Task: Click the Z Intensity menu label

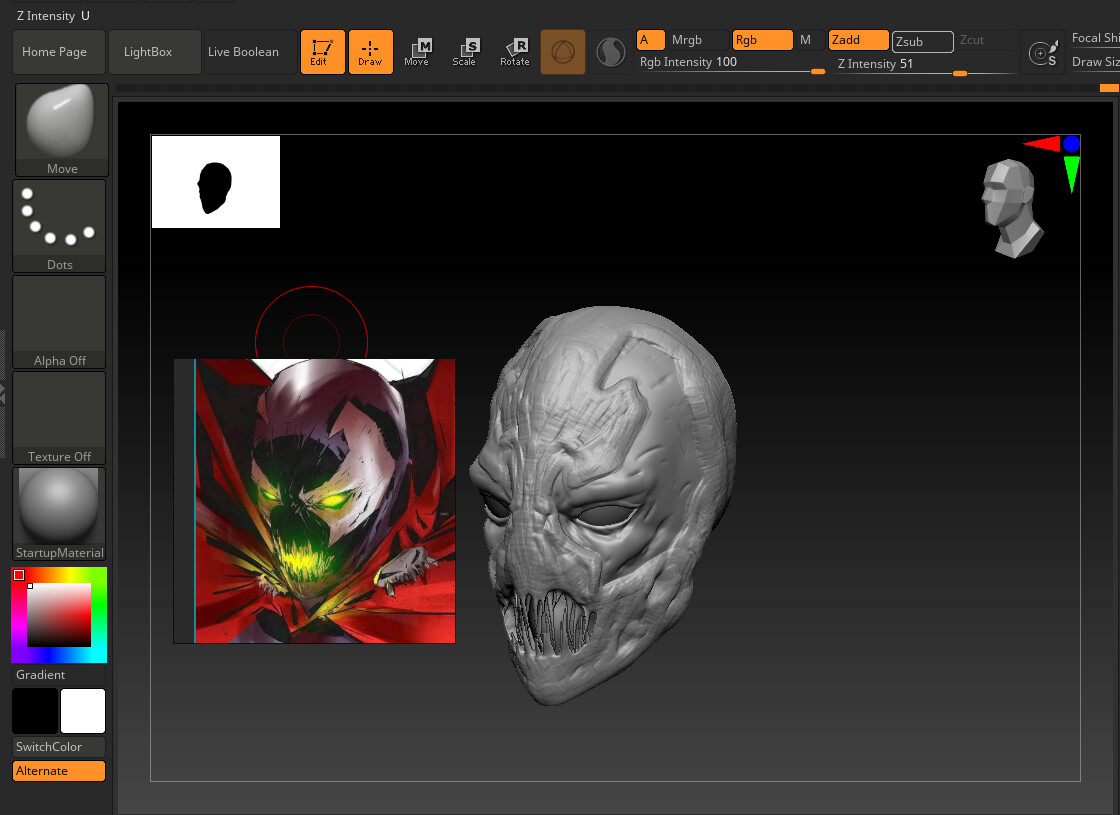Action: pos(44,15)
